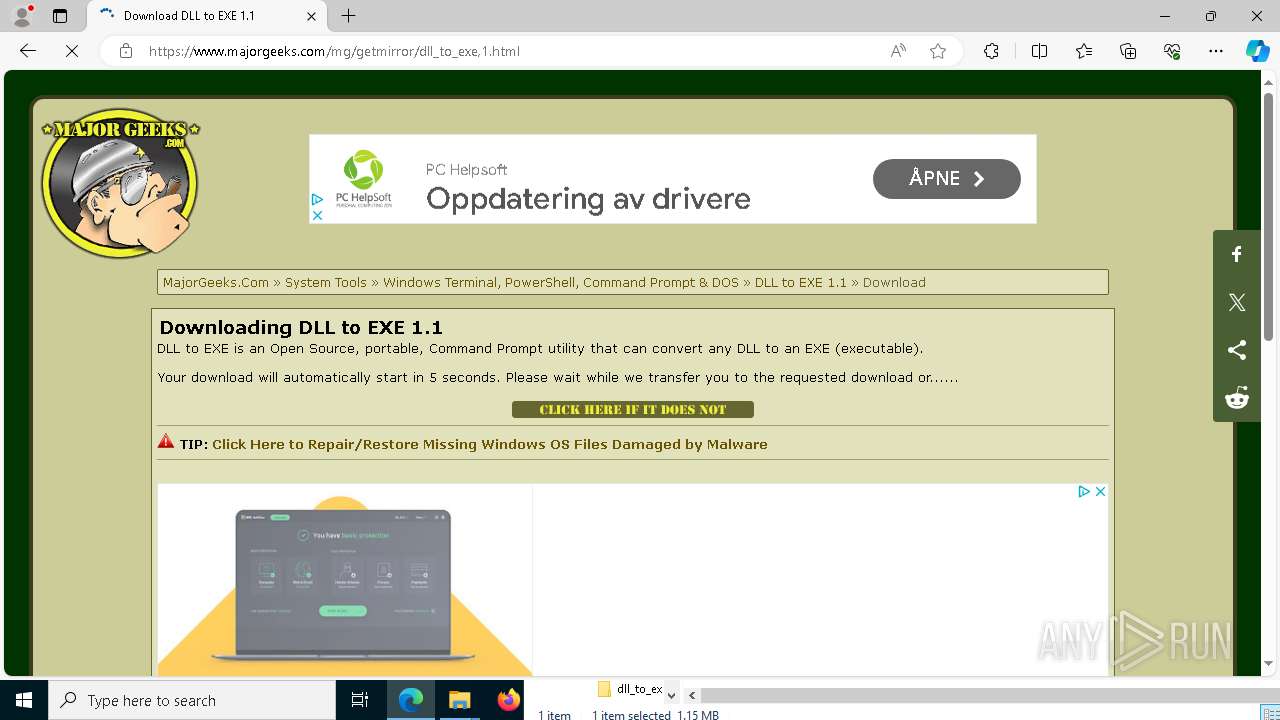Click Explorer horizontal scrollbar left arrow

pyautogui.click(x=691, y=695)
